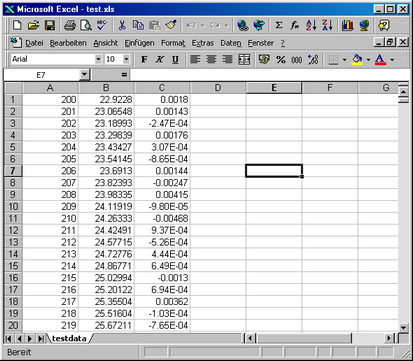The width and height of the screenshot is (413, 361).
Task: Redo the last undone action
Action: point(215,25)
